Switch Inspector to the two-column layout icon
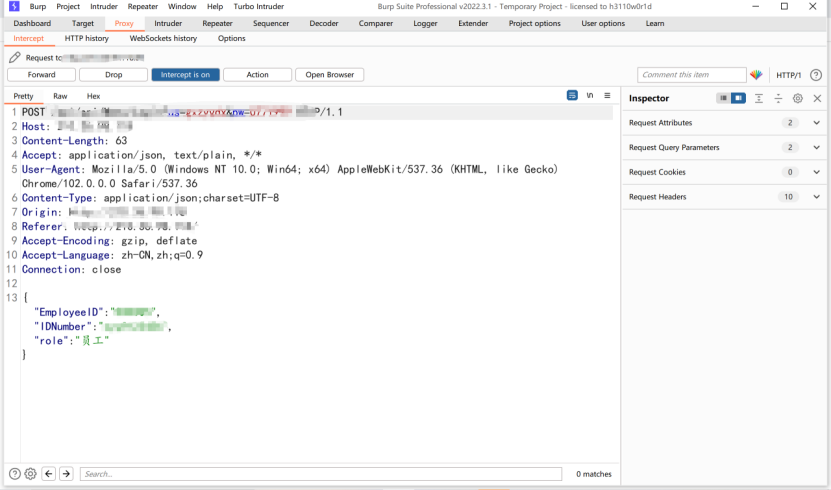 point(738,98)
